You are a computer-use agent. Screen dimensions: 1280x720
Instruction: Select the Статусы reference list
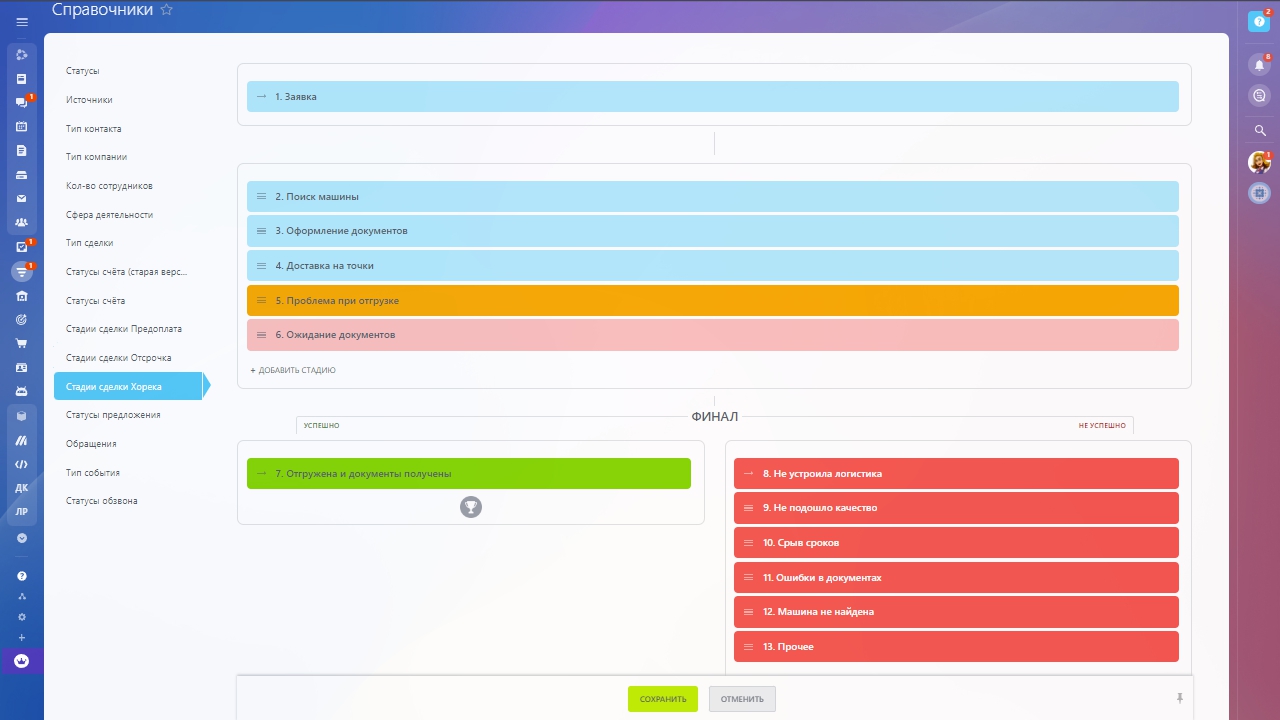coord(82,71)
